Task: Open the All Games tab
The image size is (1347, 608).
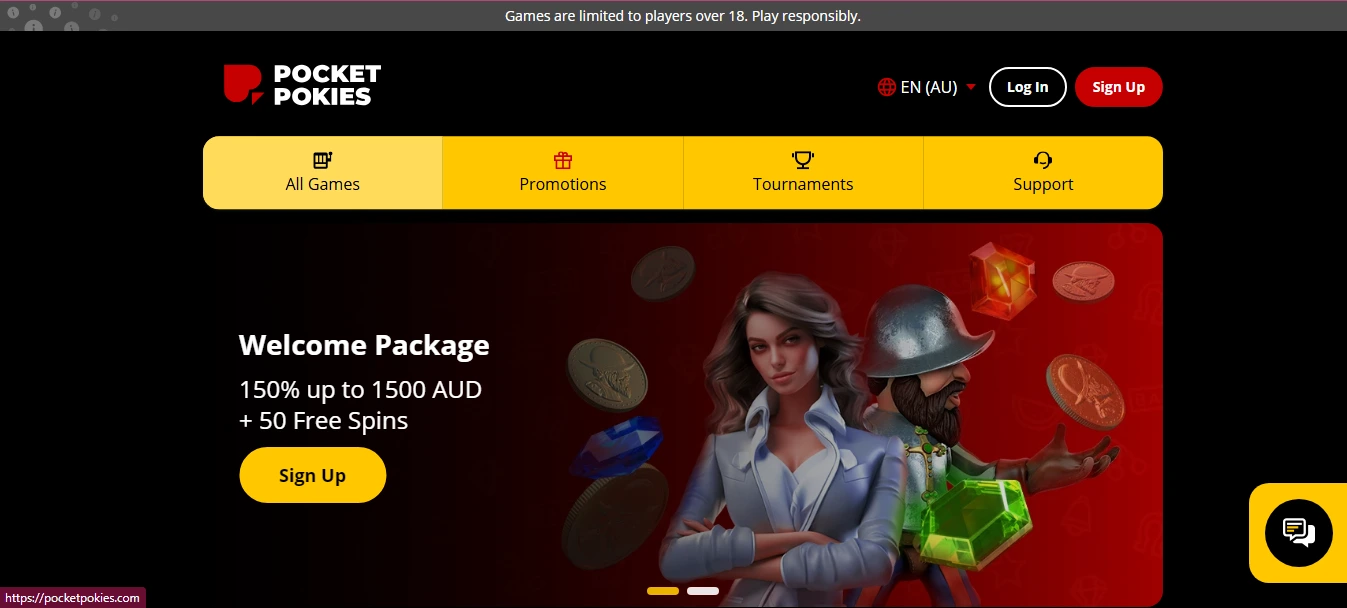Action: coord(323,173)
